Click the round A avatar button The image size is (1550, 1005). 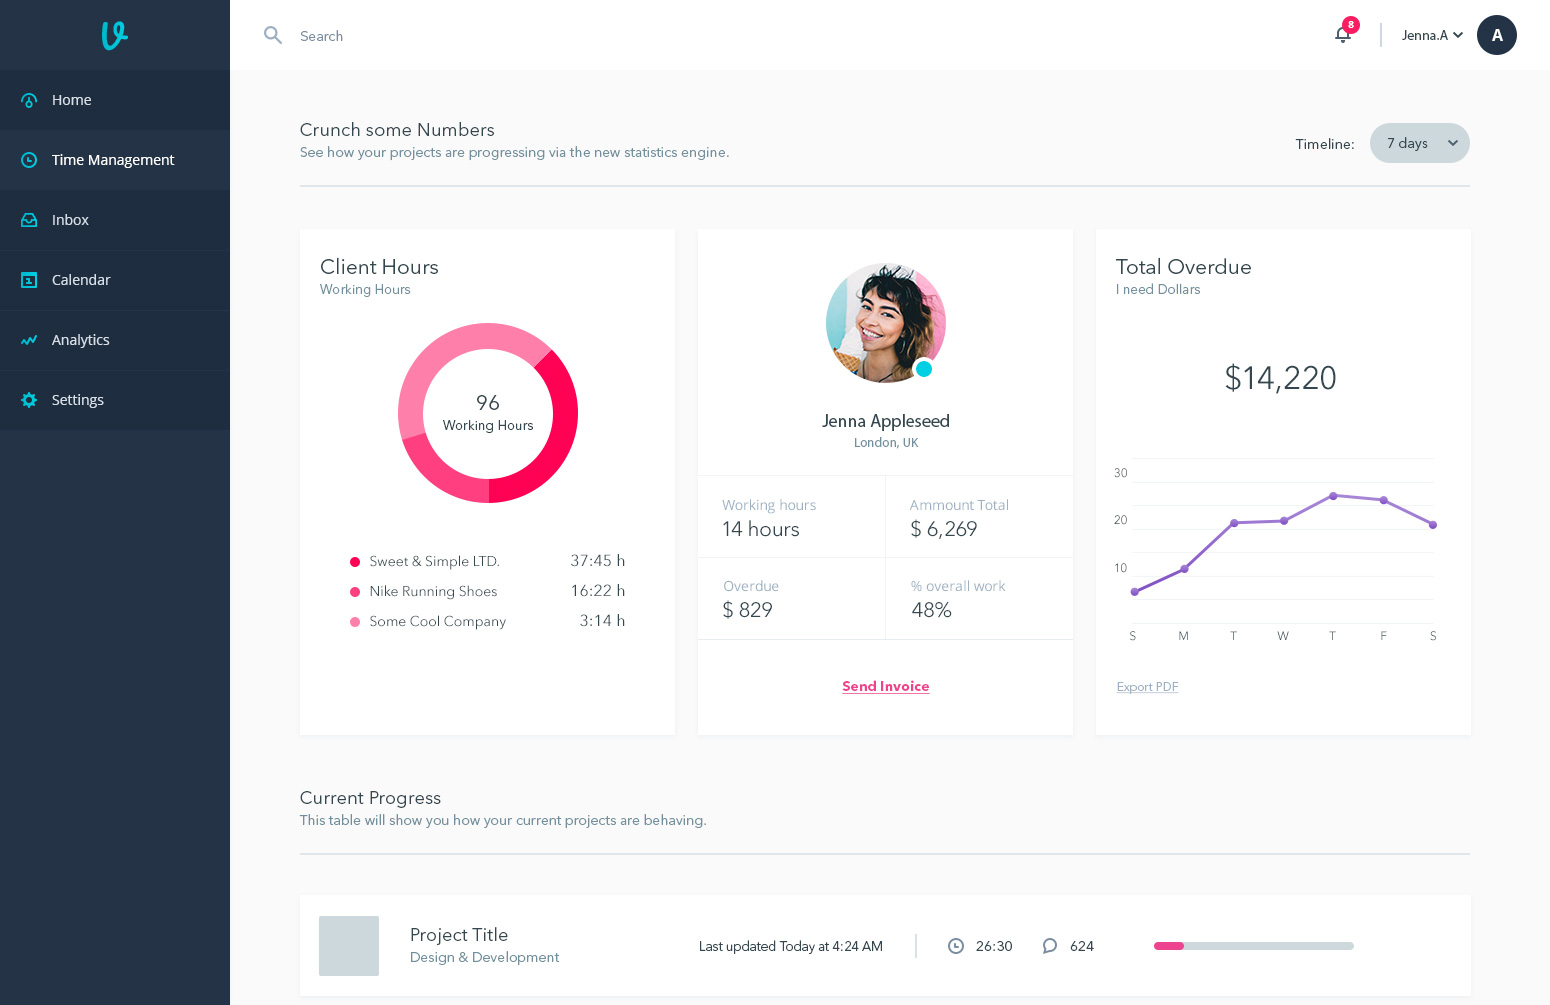(1496, 35)
